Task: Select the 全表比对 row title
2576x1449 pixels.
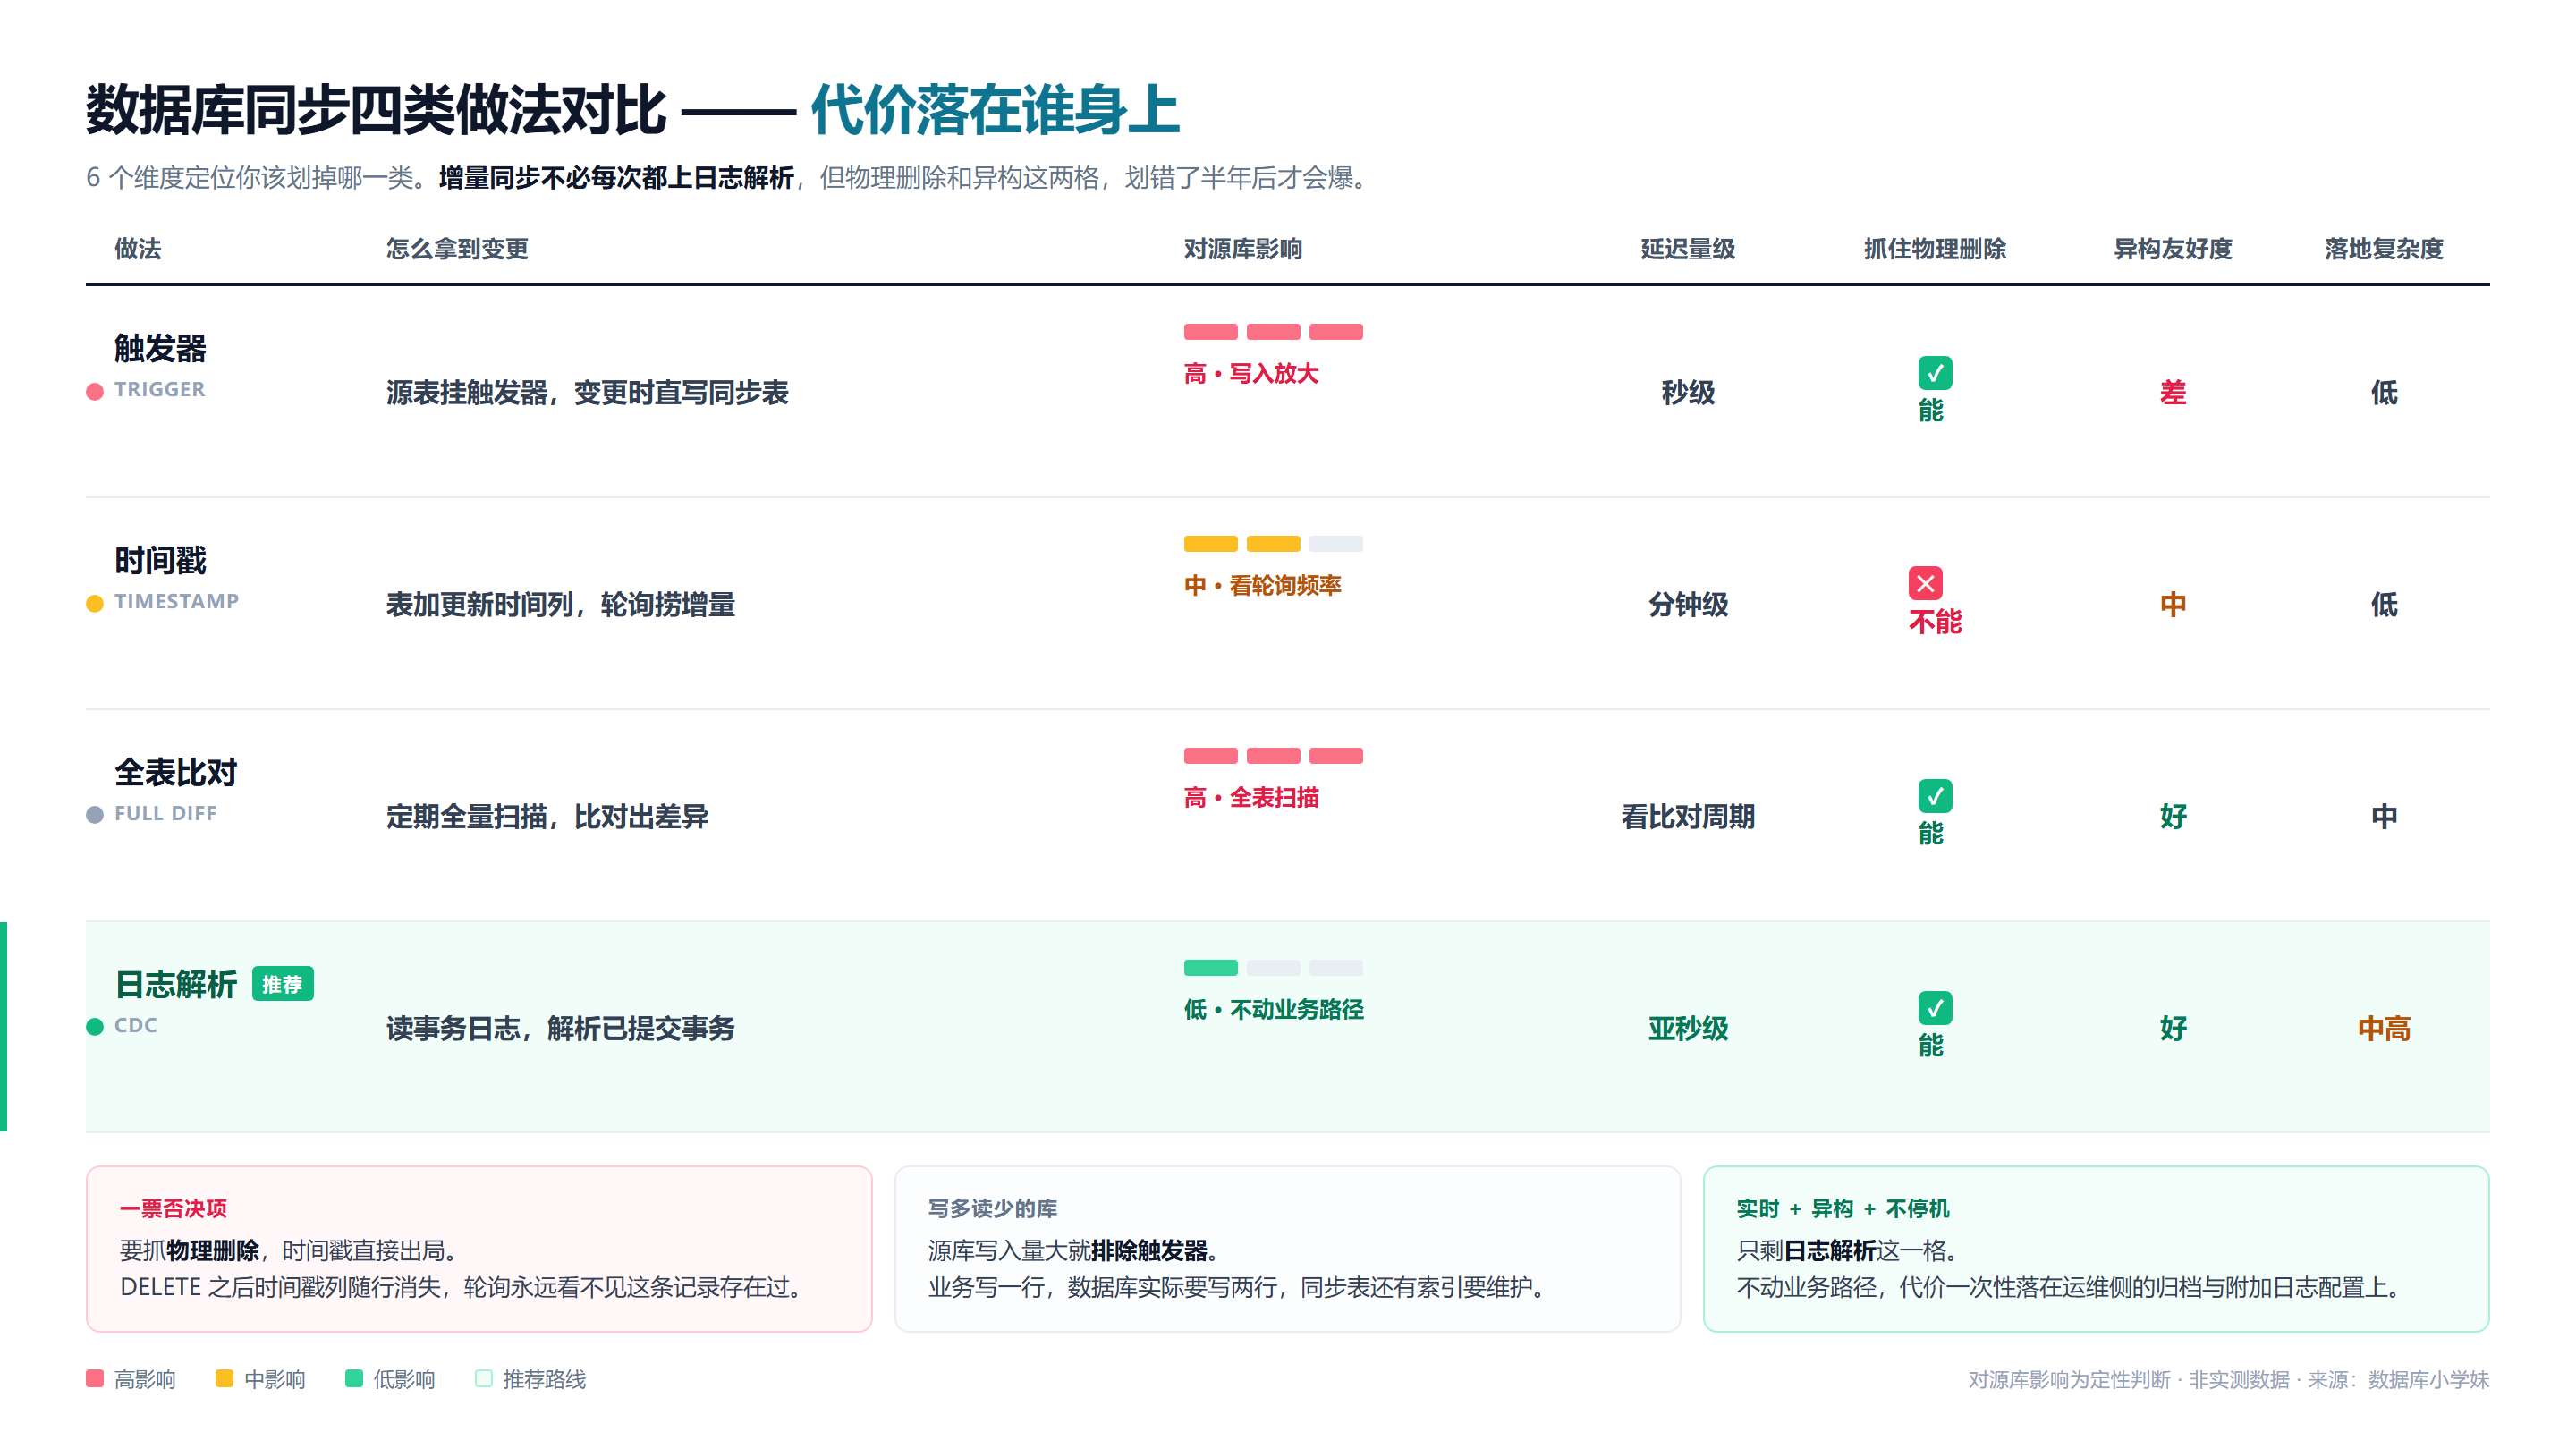Action: [176, 772]
